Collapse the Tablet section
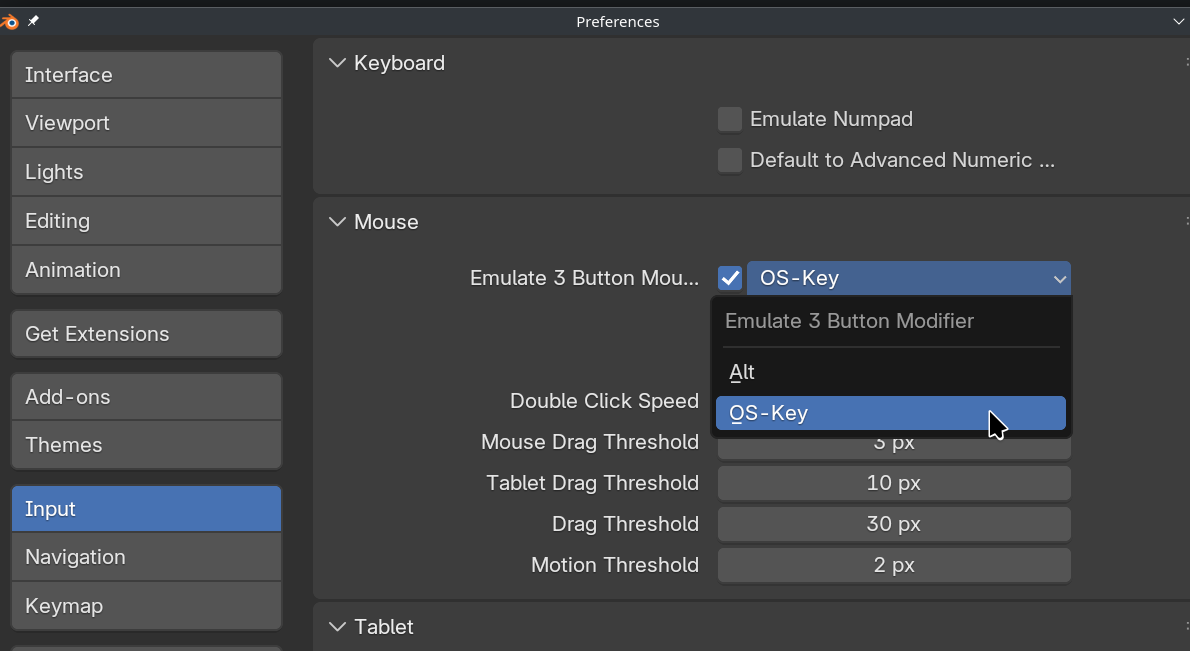1190x651 pixels. [337, 627]
